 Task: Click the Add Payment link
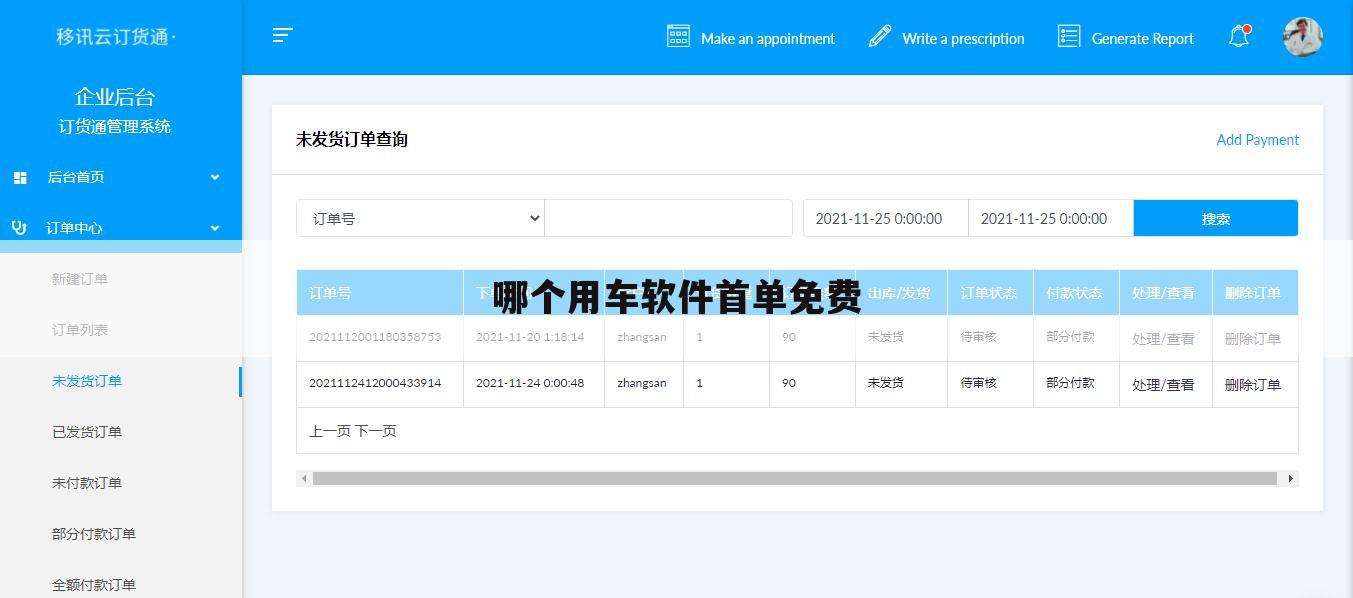click(1257, 139)
